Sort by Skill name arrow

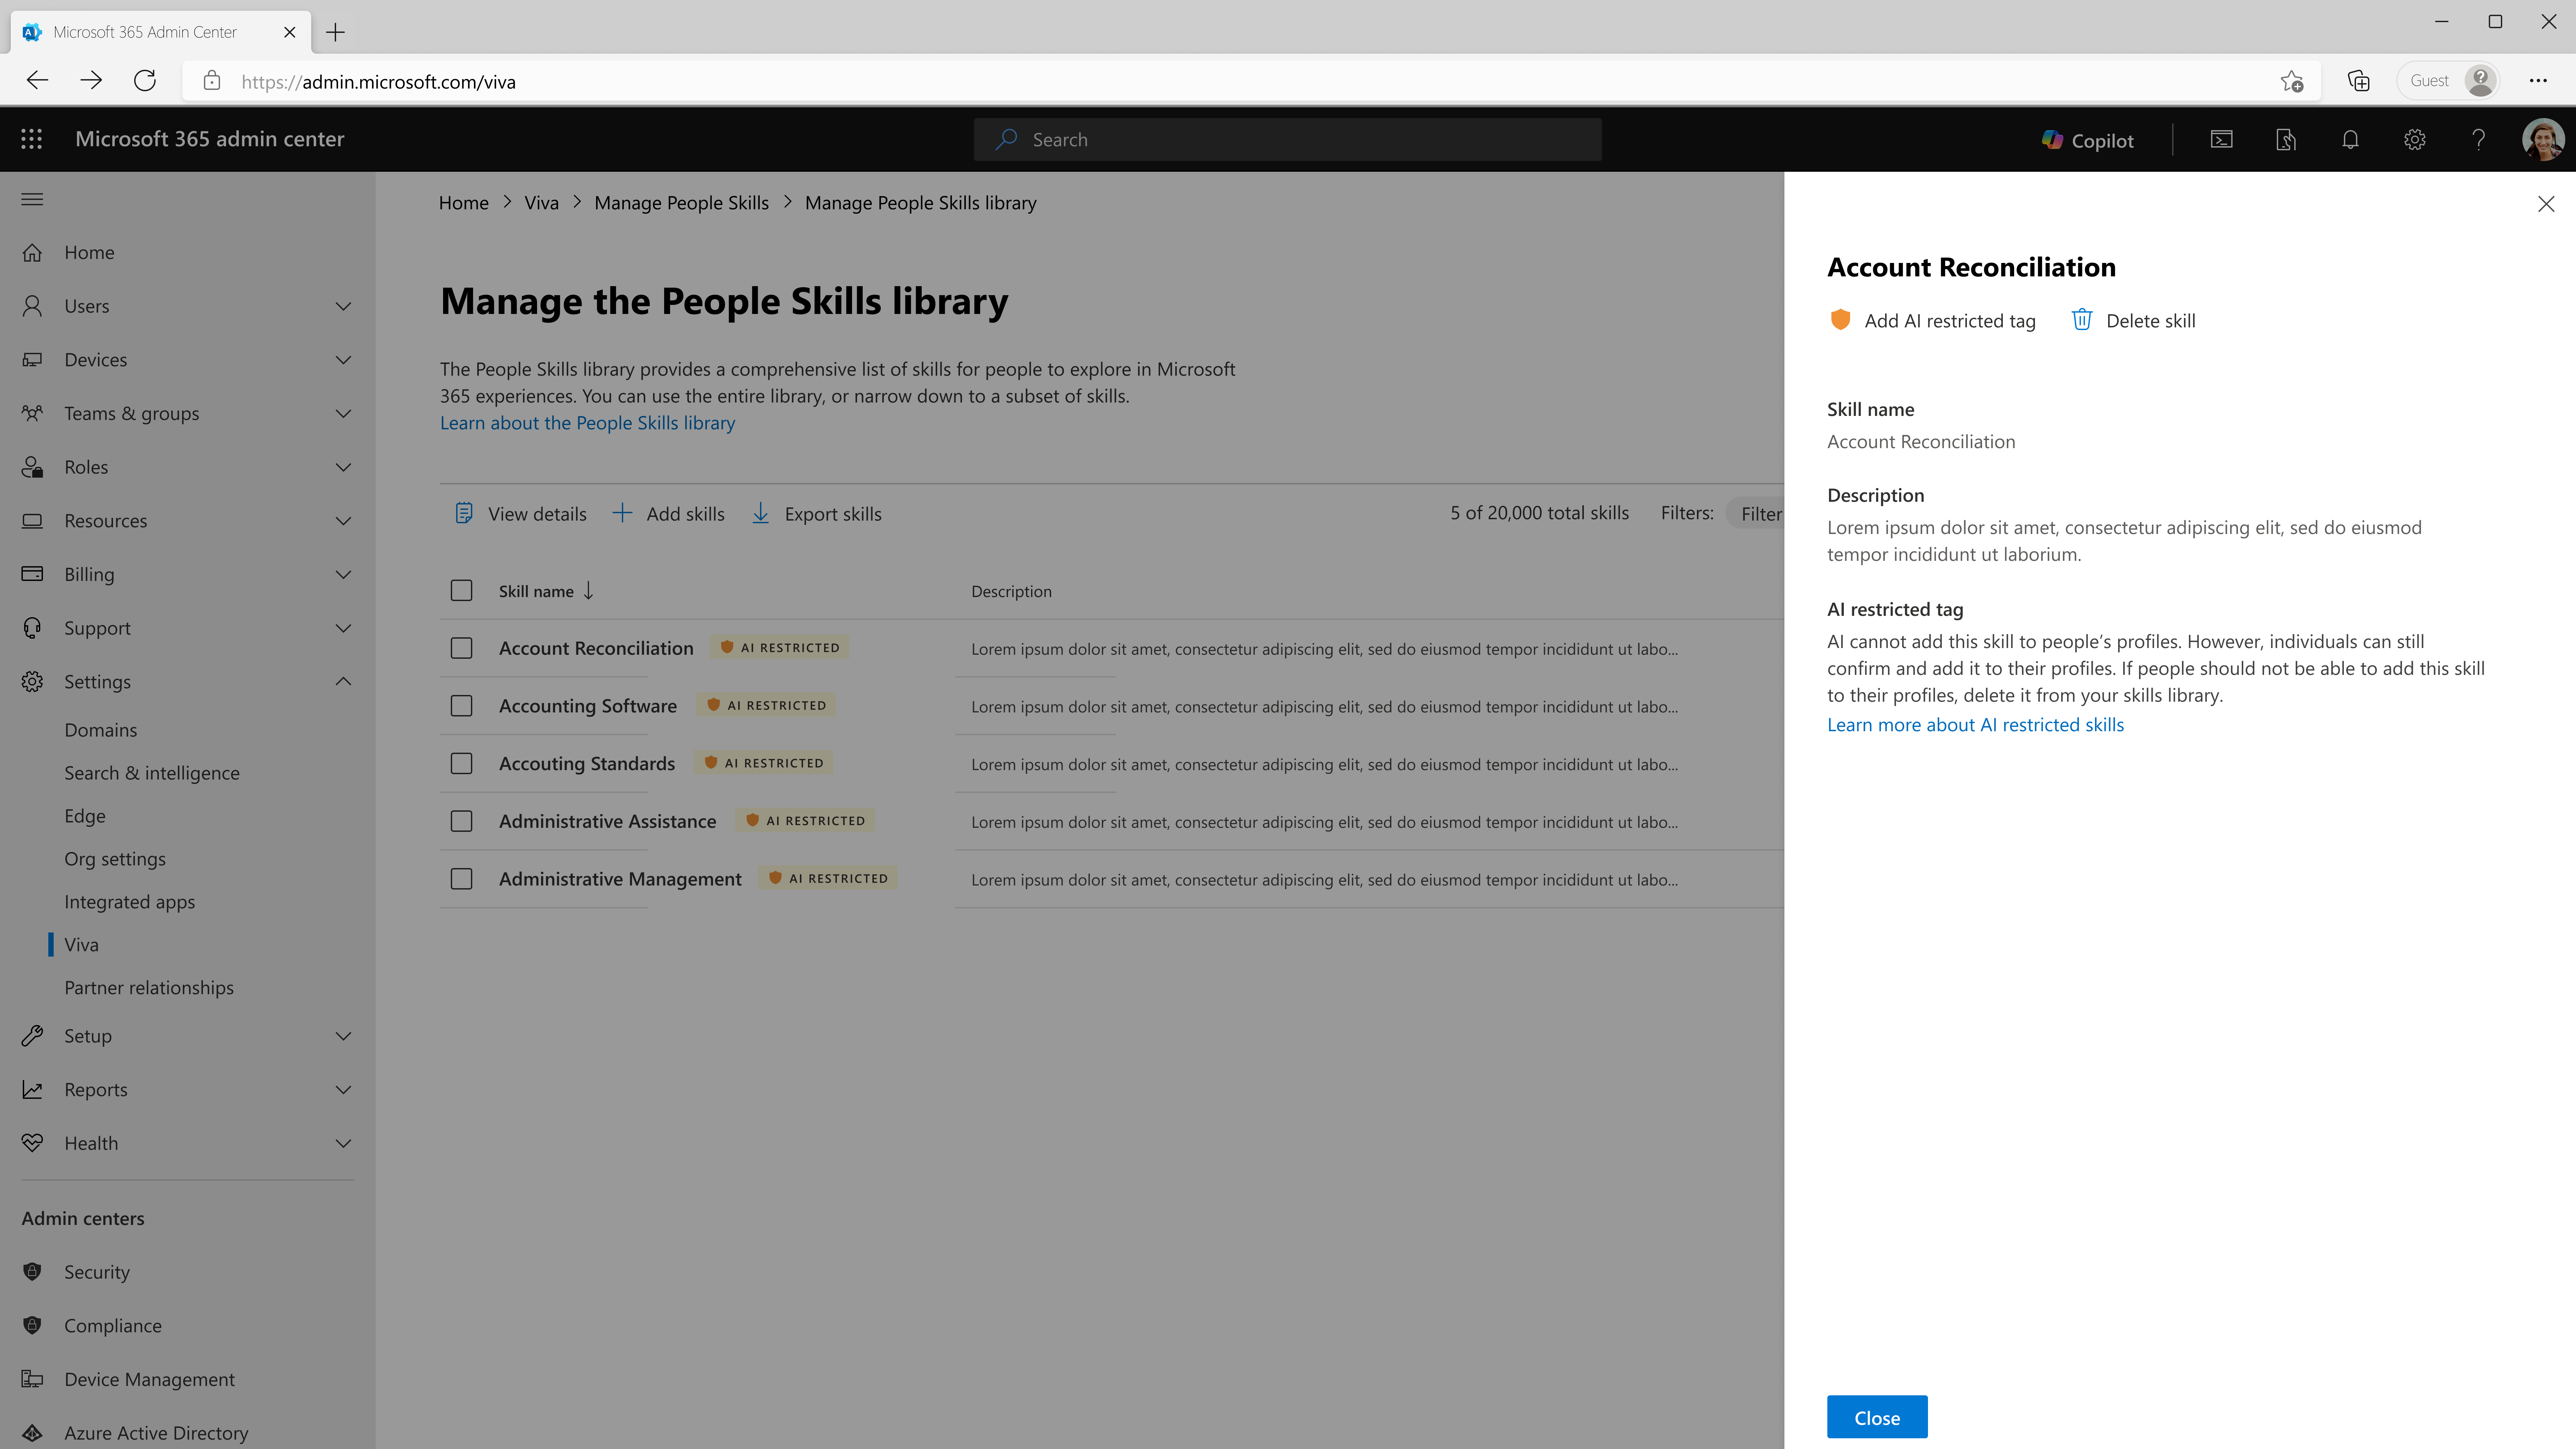588,591
